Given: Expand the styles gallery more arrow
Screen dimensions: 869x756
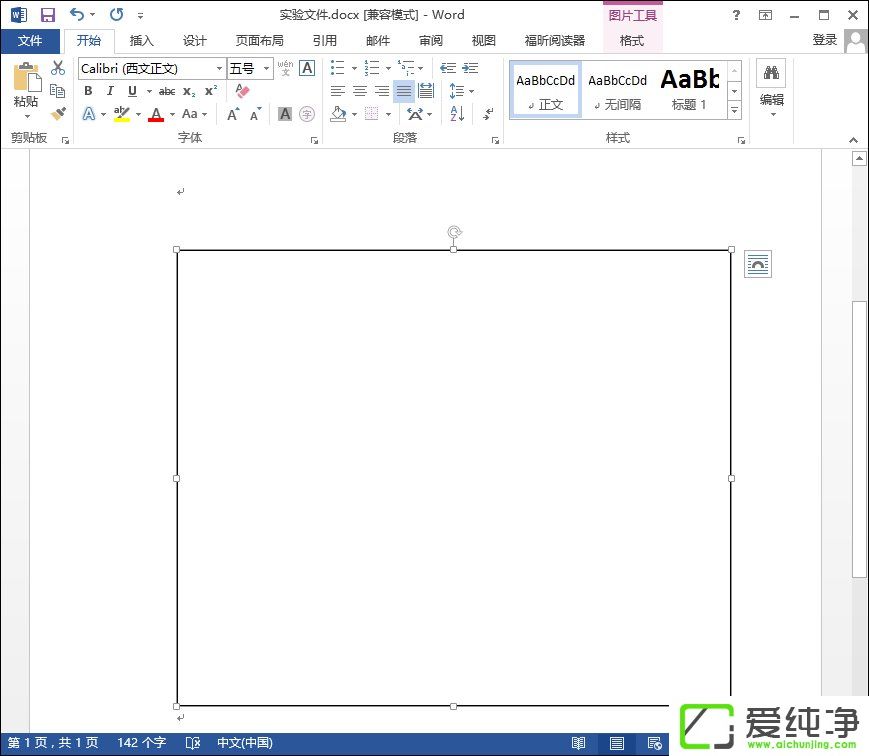Looking at the screenshot, I should point(734,110).
